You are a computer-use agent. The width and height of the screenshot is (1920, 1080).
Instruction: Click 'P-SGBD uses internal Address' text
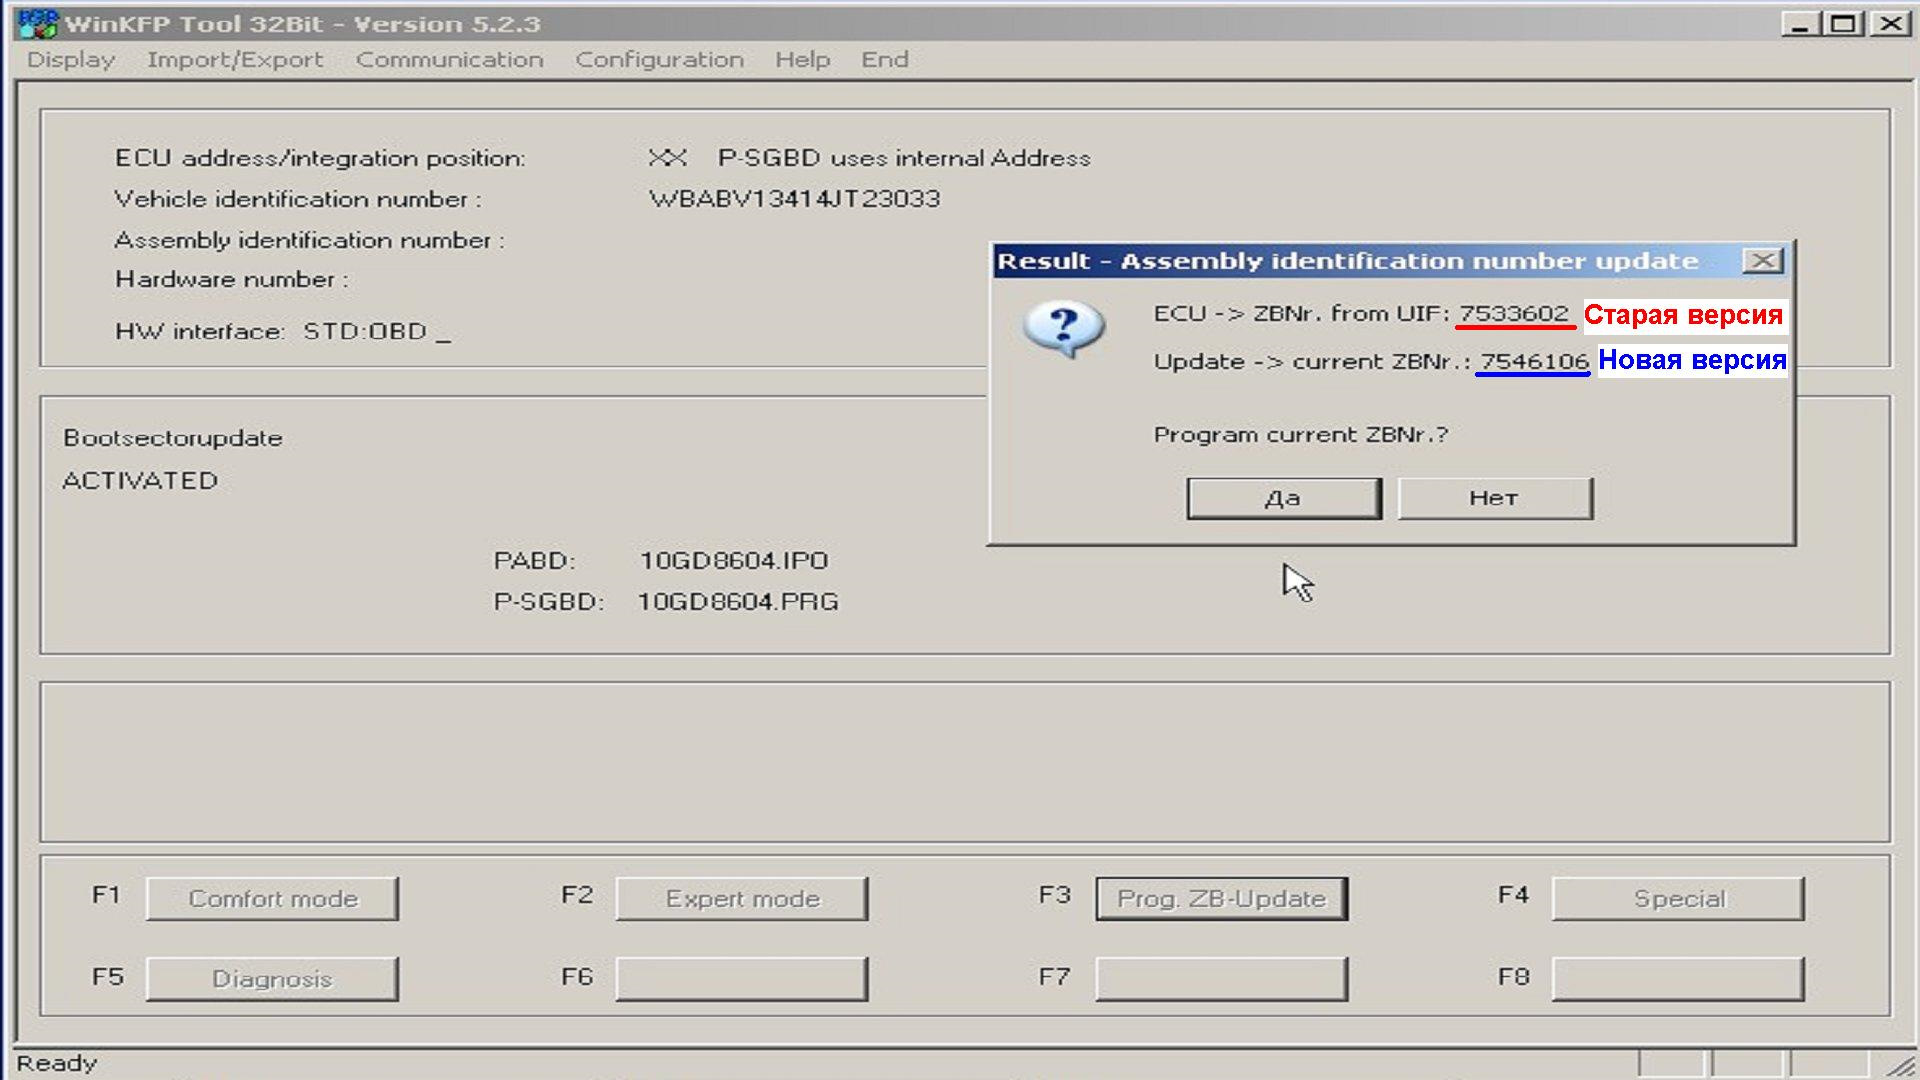point(904,158)
